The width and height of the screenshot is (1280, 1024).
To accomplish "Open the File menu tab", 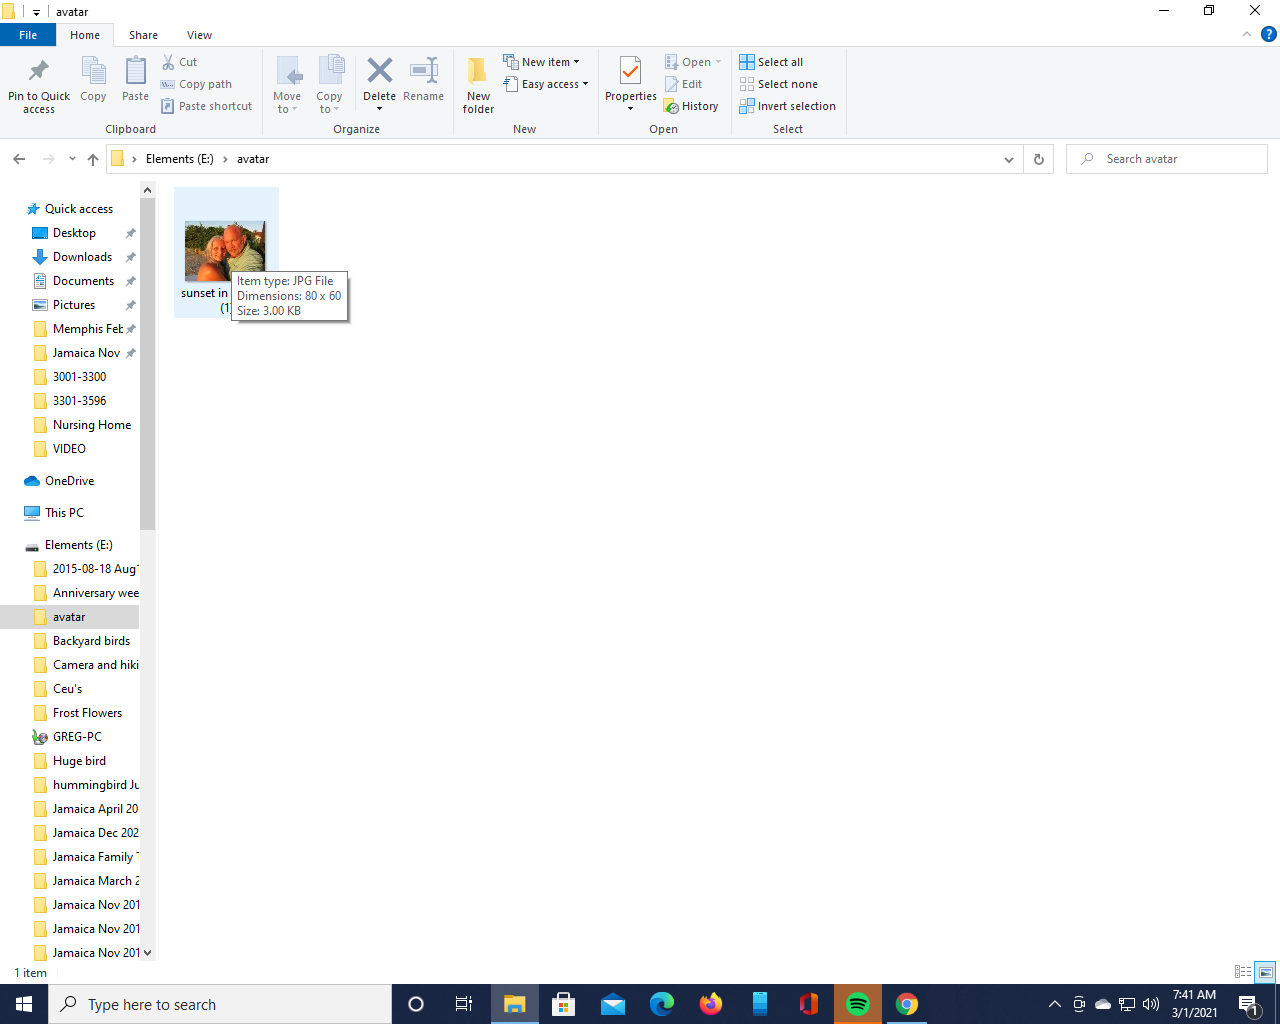I will click(28, 35).
